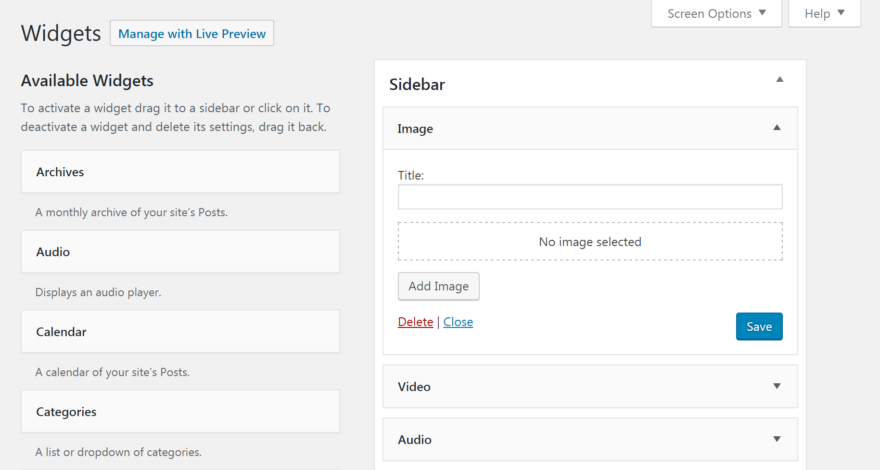The width and height of the screenshot is (880, 470).
Task: Delete the Image widget link
Action: pyautogui.click(x=415, y=322)
